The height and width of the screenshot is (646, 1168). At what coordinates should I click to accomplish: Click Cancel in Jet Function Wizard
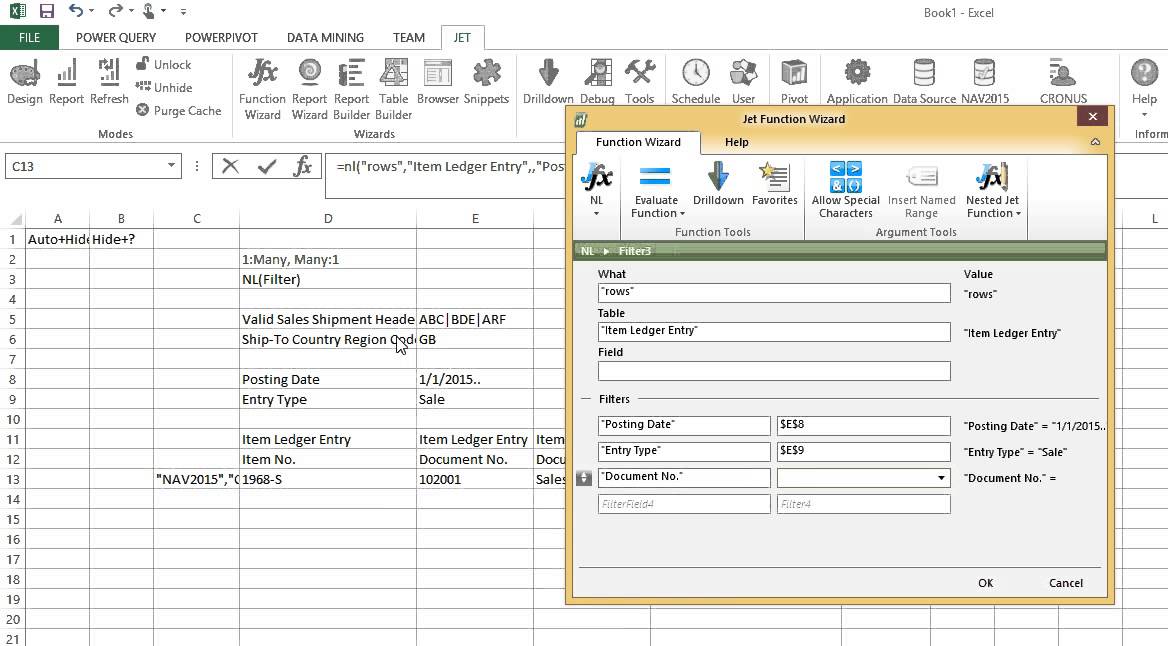(1066, 583)
